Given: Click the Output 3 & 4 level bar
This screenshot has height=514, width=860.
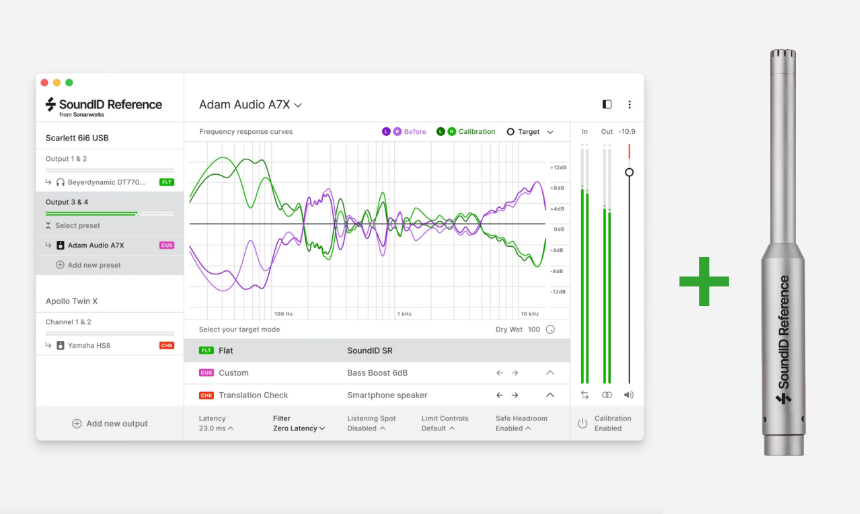Looking at the screenshot, I should [110, 213].
